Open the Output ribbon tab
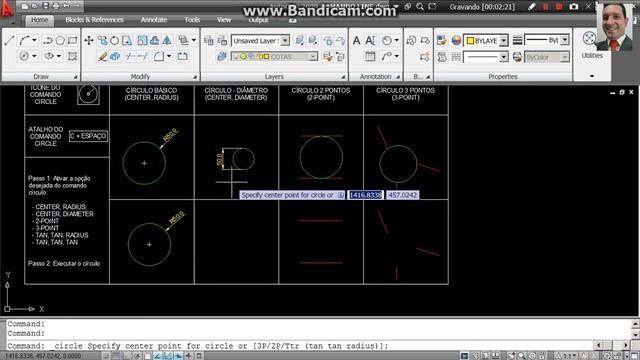Screen dimensions: 640x360 click(258, 20)
